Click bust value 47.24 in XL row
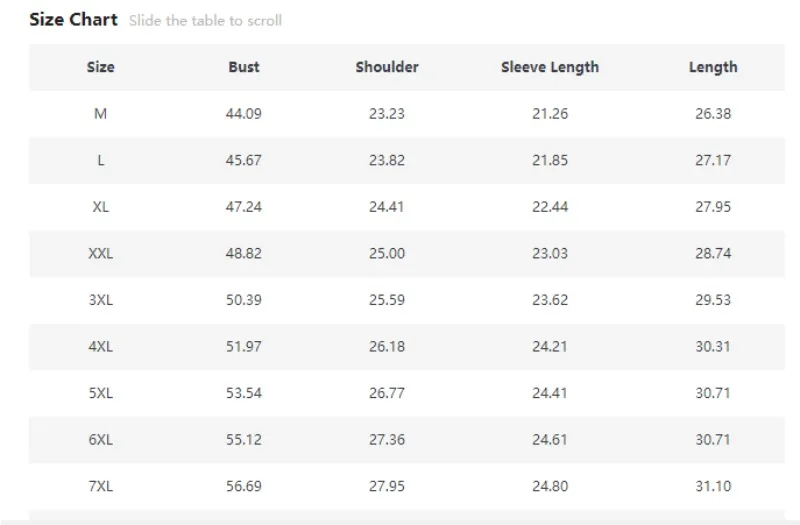This screenshot has width=800, height=525. (244, 207)
